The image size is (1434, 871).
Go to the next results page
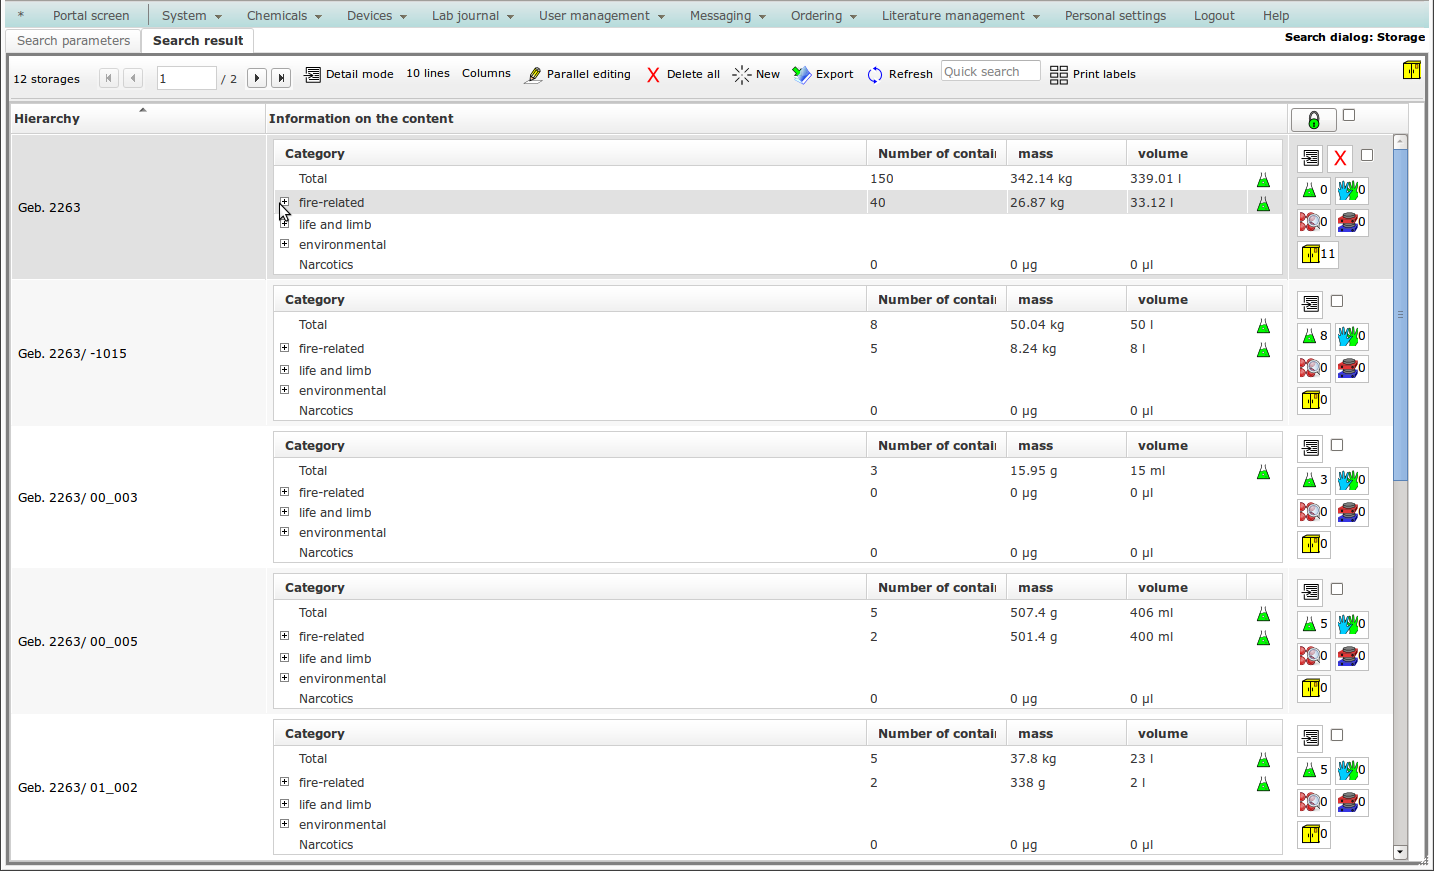tap(257, 78)
